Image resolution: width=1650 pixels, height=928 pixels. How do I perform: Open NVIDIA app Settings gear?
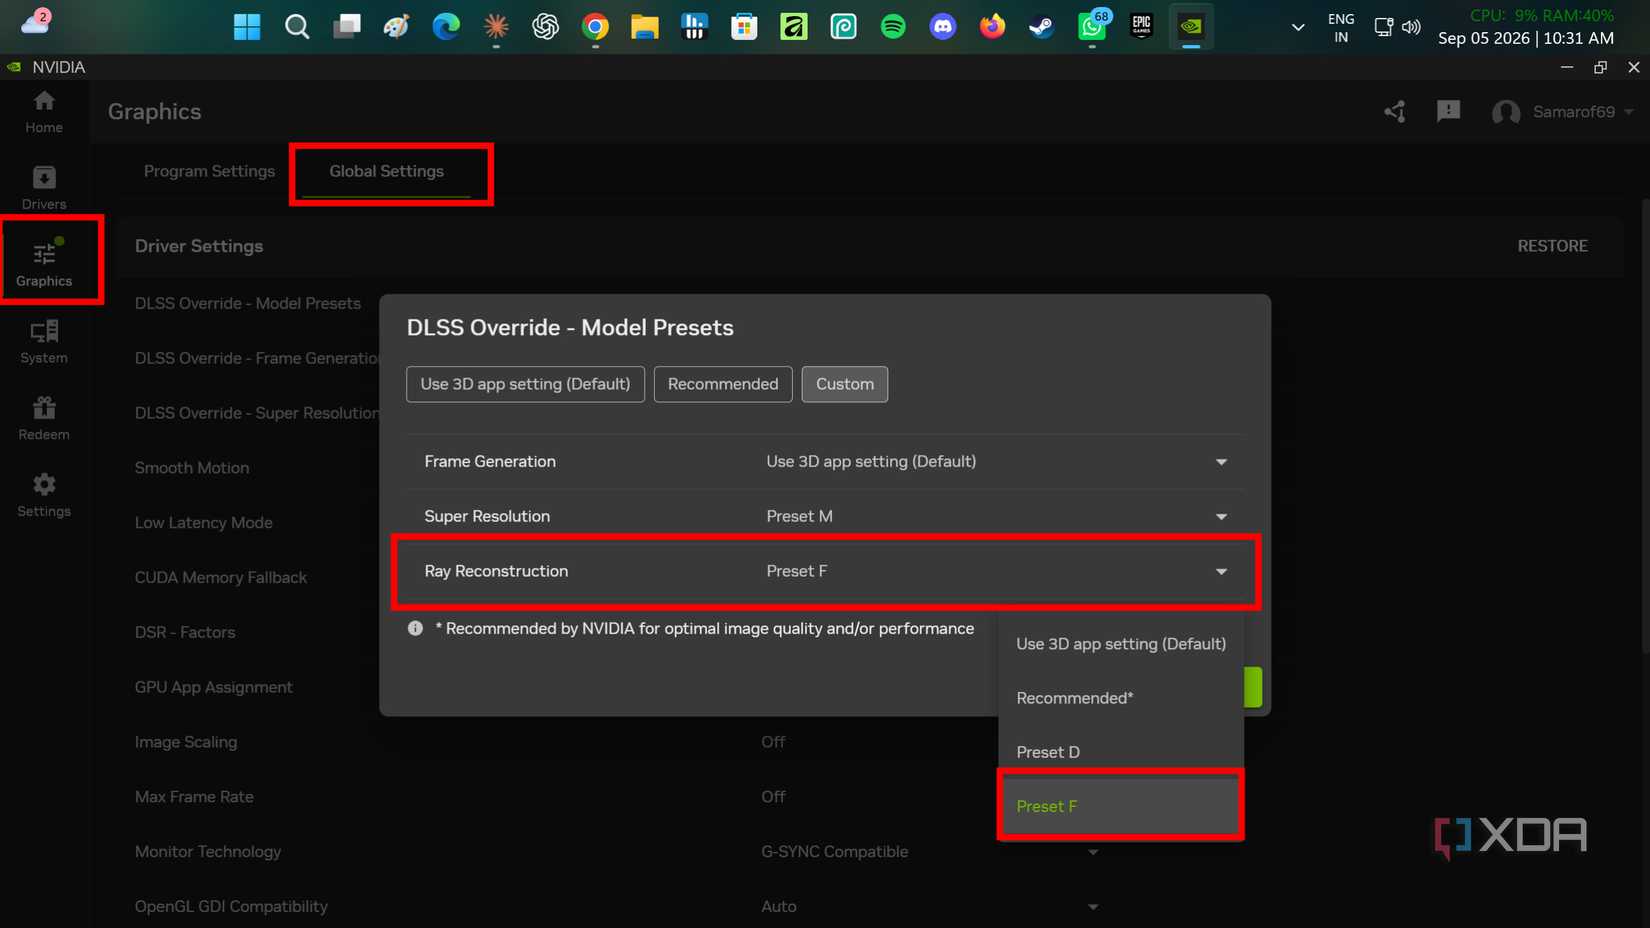(44, 495)
